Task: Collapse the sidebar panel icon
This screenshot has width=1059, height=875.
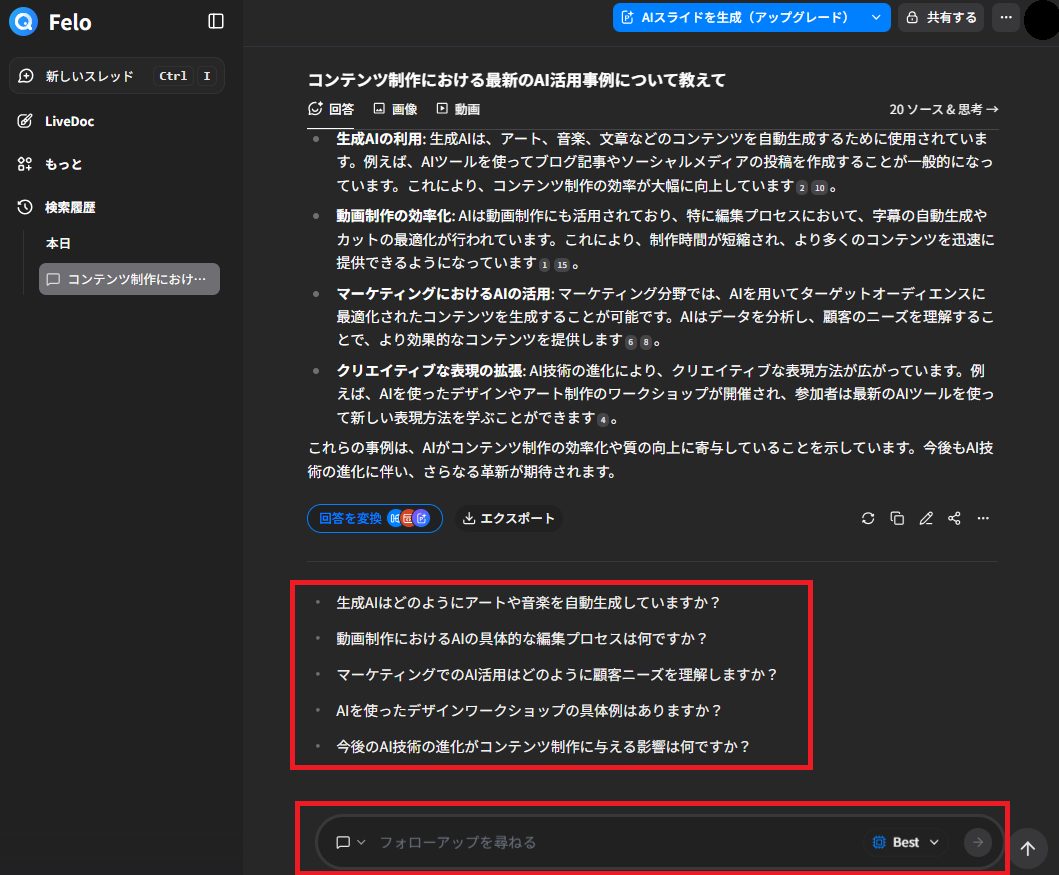Action: tap(216, 21)
